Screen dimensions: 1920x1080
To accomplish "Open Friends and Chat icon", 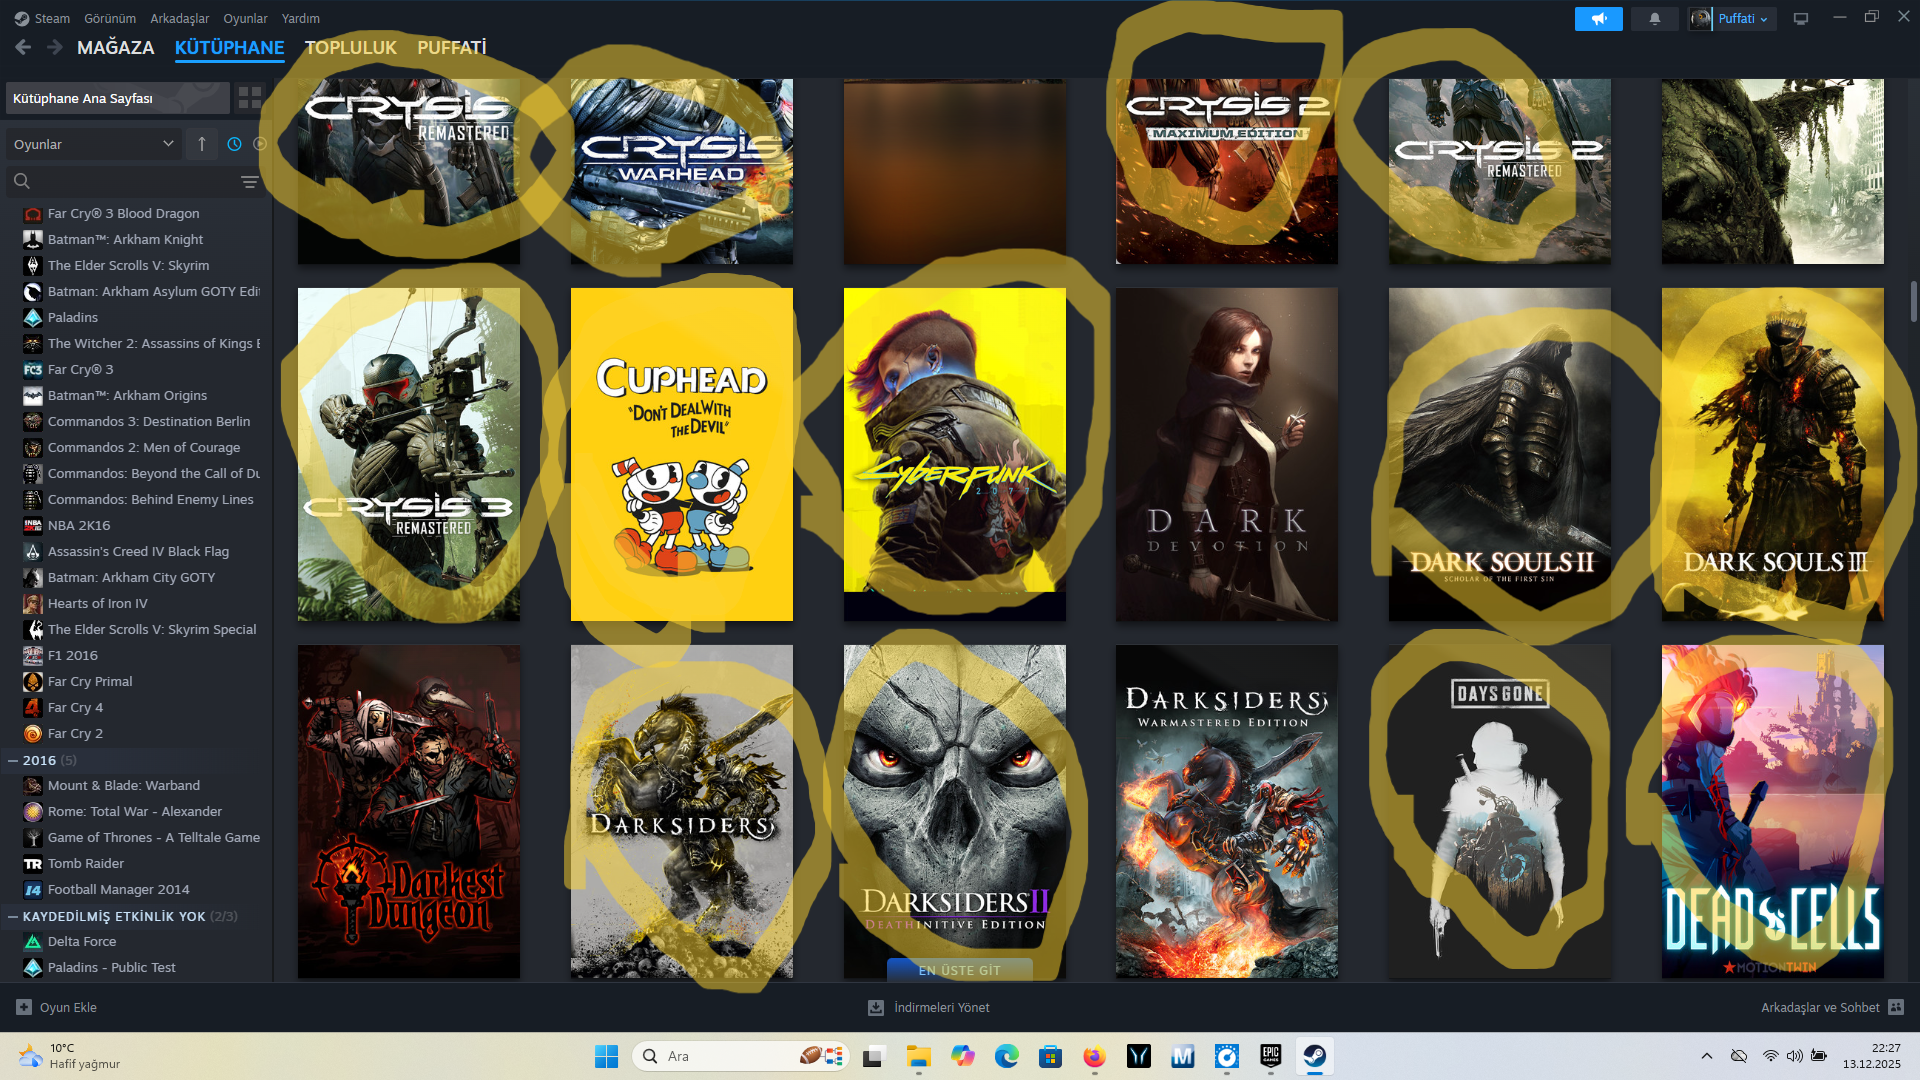I will [x=1896, y=1007].
